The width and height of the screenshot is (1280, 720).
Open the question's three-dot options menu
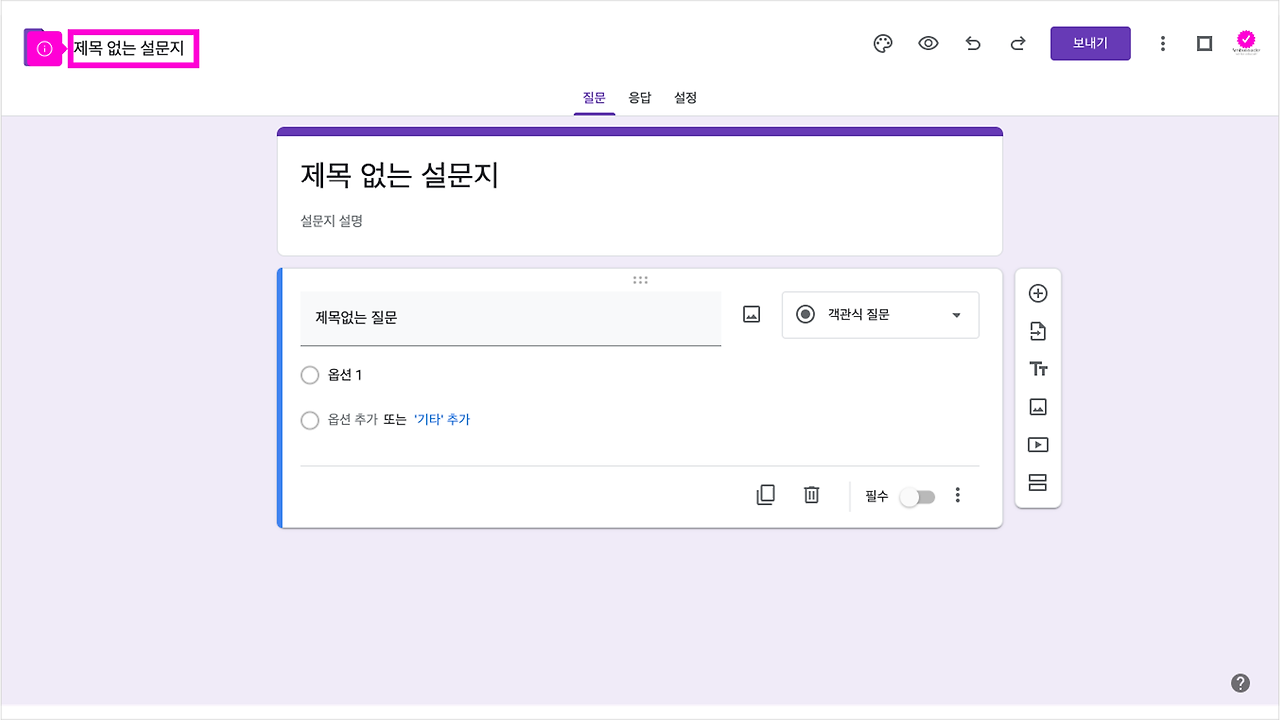pos(957,494)
